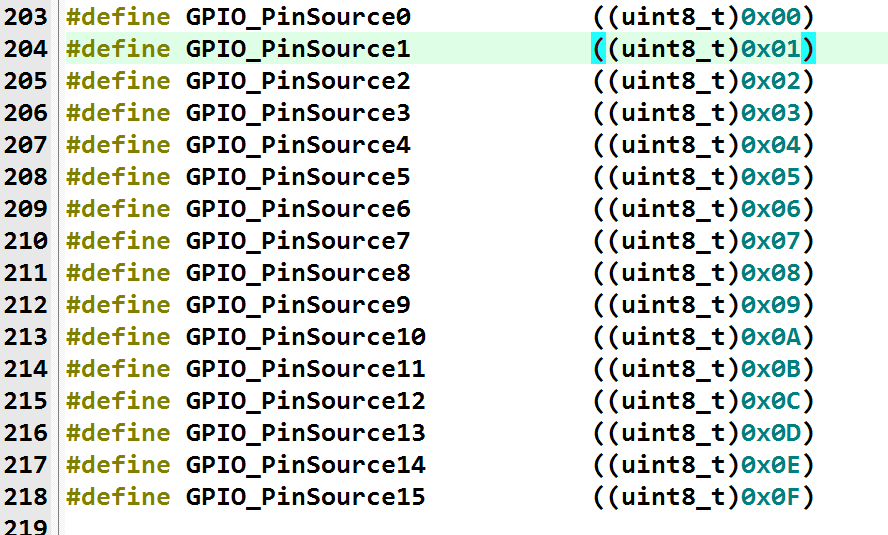Click the uint8_t cast on line 208

click(x=673, y=177)
